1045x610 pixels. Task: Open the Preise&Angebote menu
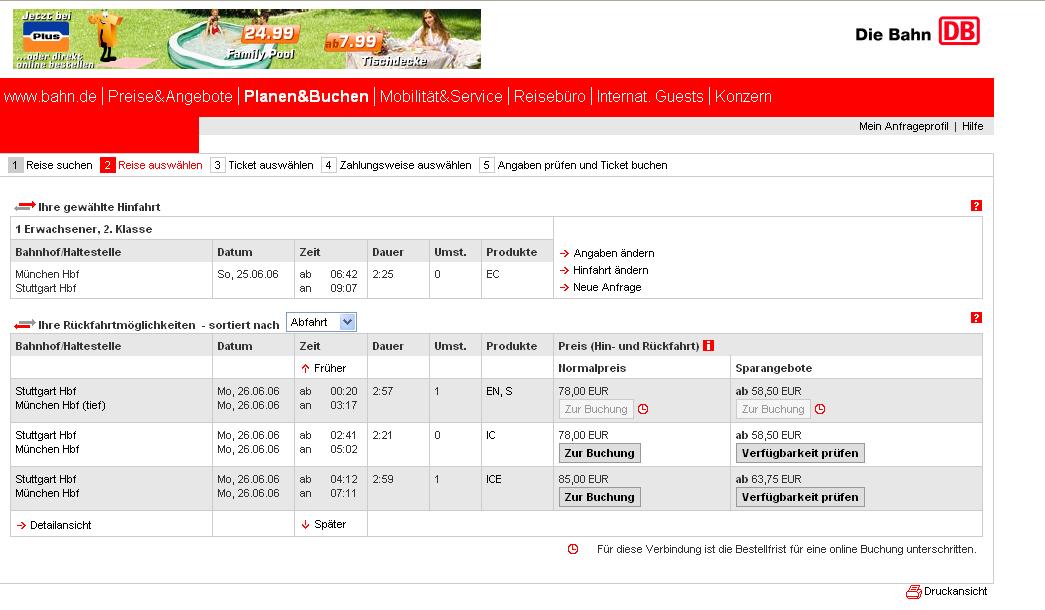[x=170, y=97]
